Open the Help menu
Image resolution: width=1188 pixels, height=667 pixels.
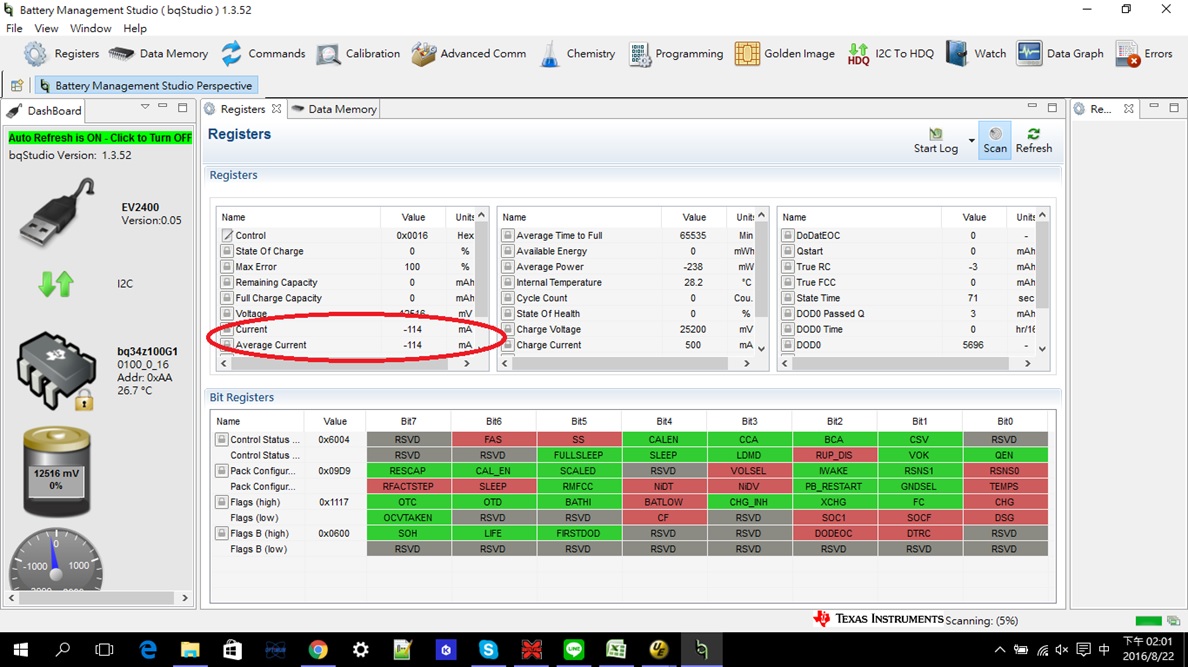[x=135, y=28]
